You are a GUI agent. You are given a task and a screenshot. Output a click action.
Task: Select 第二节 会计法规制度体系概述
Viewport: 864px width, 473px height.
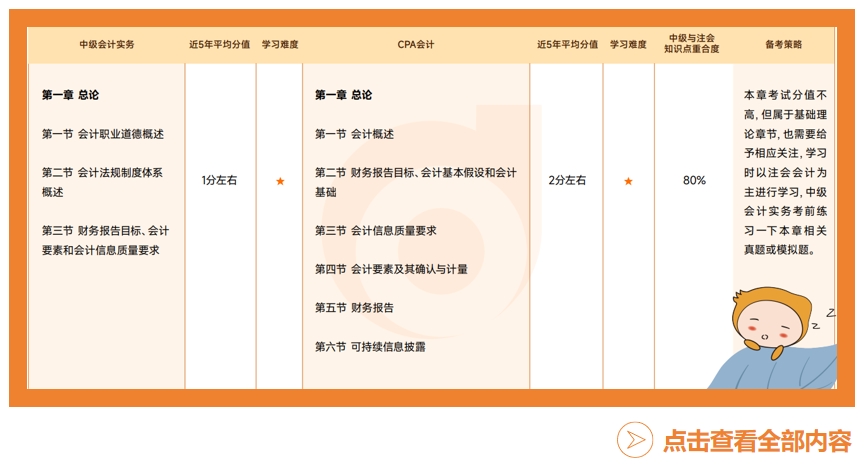pos(102,182)
